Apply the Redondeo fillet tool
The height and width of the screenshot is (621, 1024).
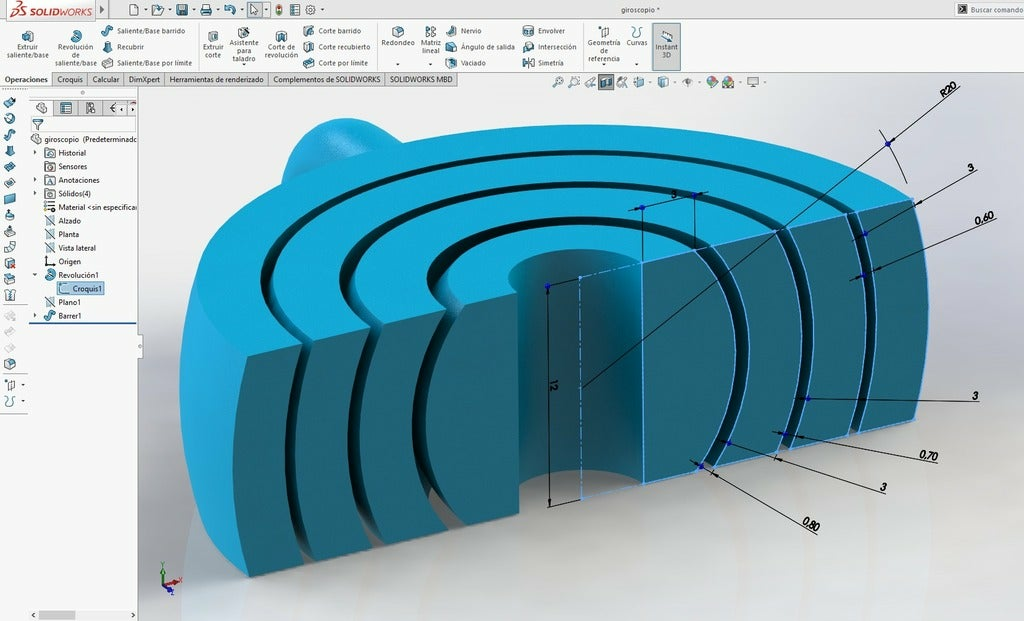[398, 37]
